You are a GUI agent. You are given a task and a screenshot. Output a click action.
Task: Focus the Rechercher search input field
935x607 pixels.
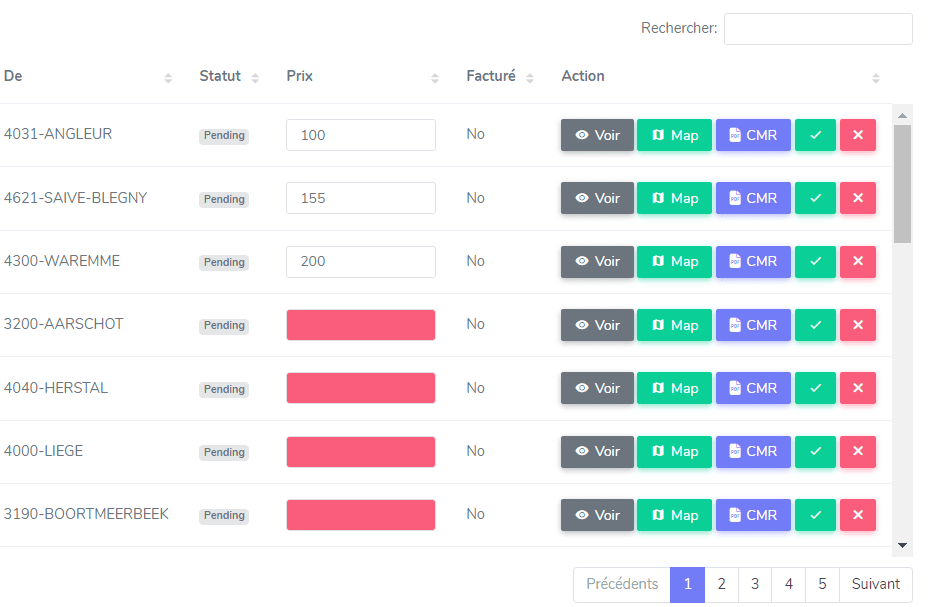pyautogui.click(x=817, y=29)
